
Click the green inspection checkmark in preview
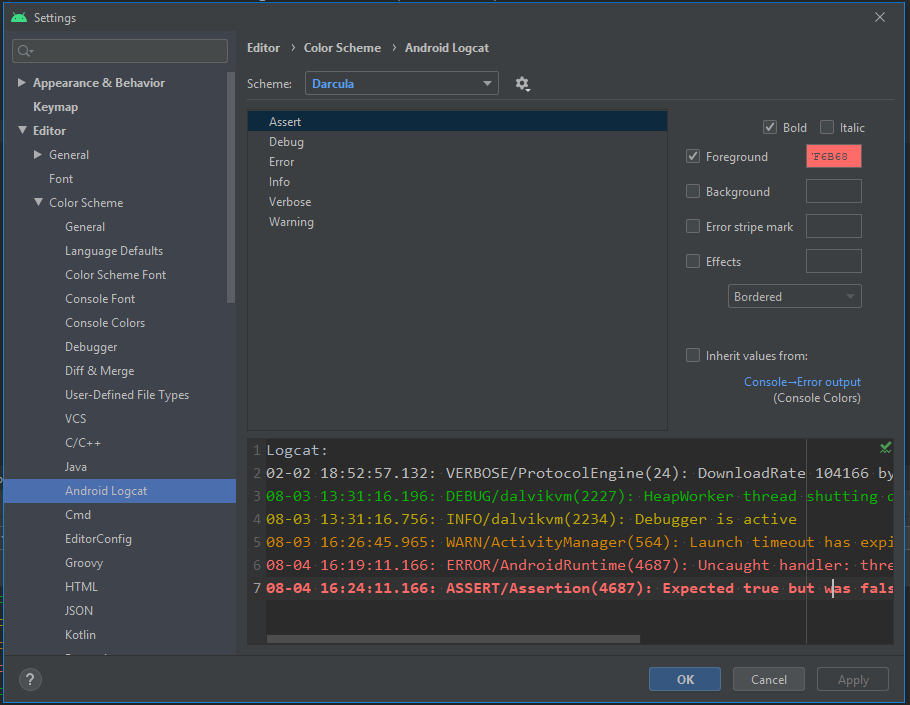tap(885, 447)
